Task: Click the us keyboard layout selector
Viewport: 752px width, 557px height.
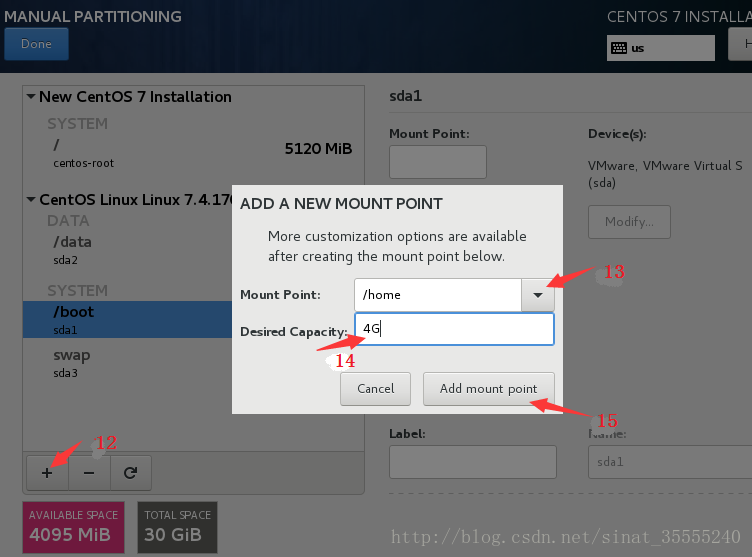Action: pyautogui.click(x=661, y=48)
